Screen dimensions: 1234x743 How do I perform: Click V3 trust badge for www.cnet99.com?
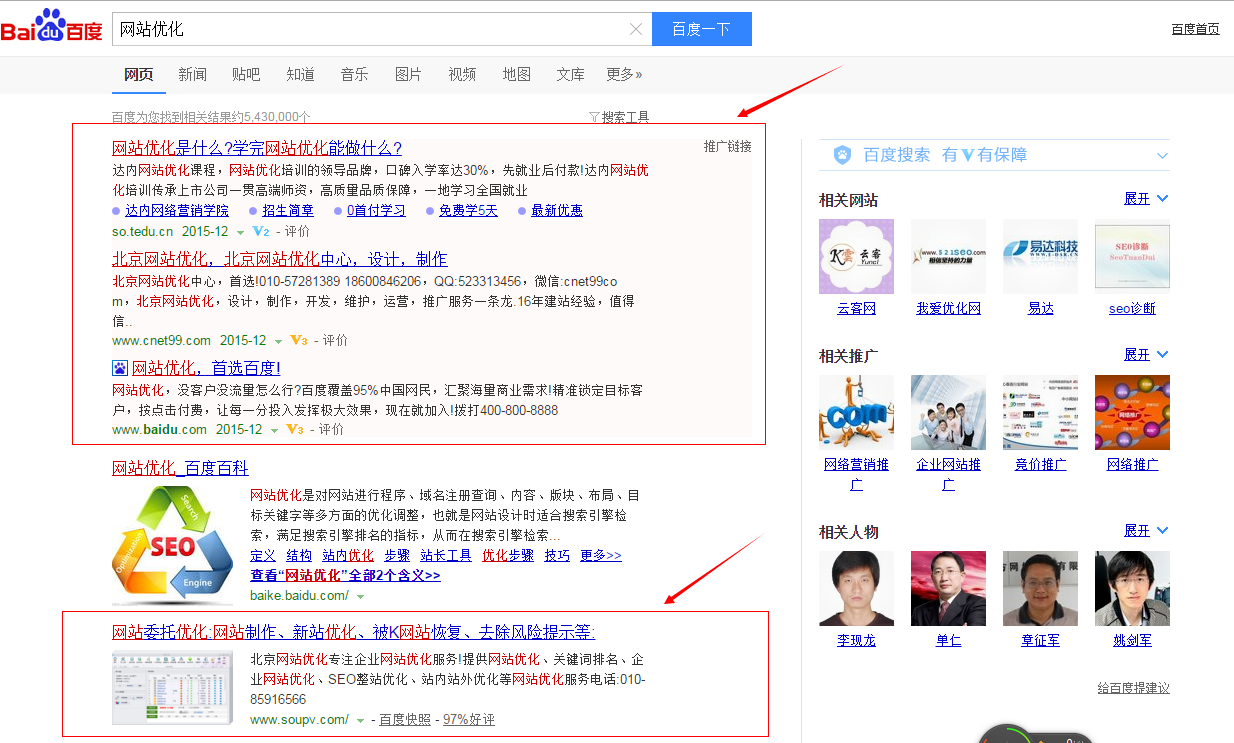click(299, 340)
